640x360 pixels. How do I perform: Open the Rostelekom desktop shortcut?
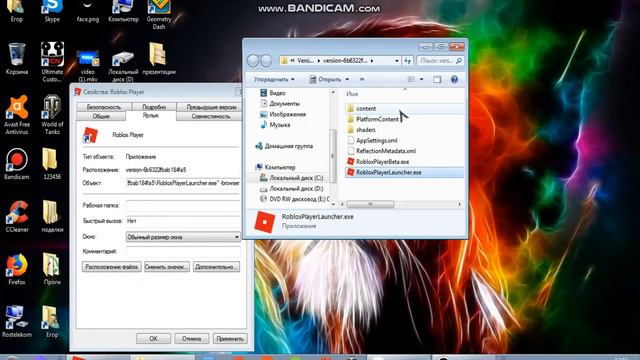pyautogui.click(x=17, y=322)
